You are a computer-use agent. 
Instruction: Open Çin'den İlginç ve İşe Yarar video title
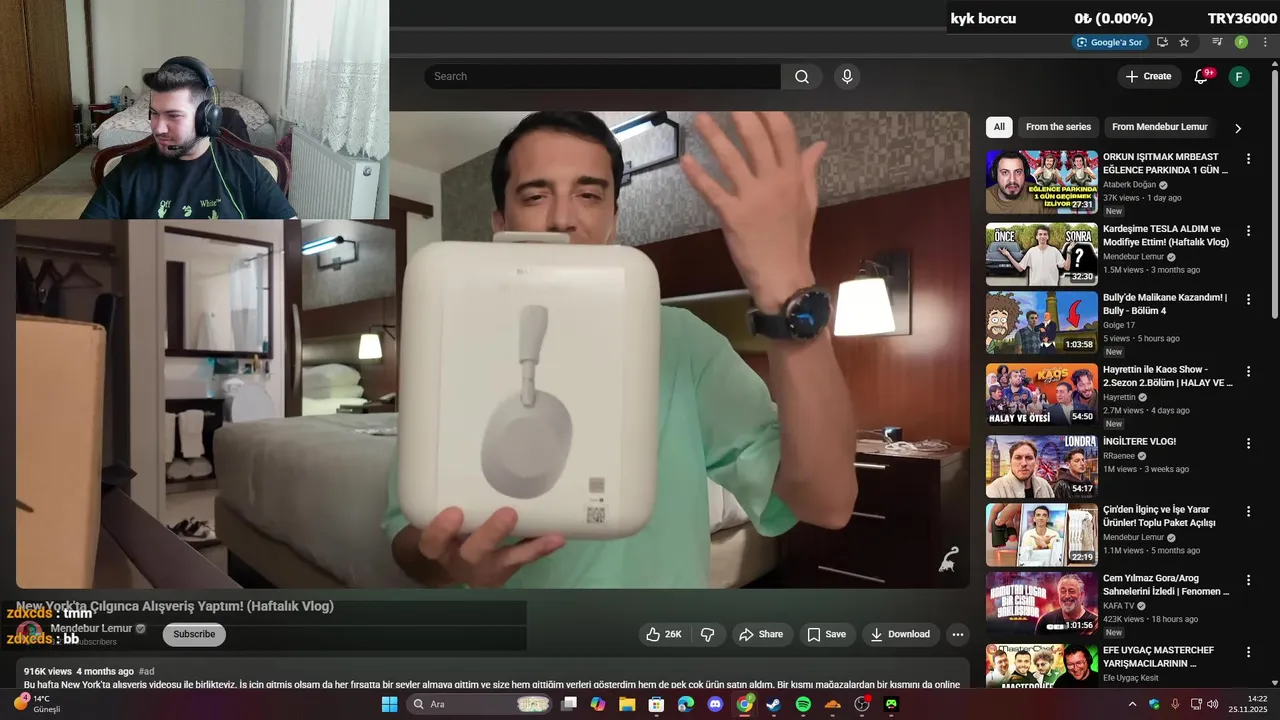pyautogui.click(x=1159, y=516)
